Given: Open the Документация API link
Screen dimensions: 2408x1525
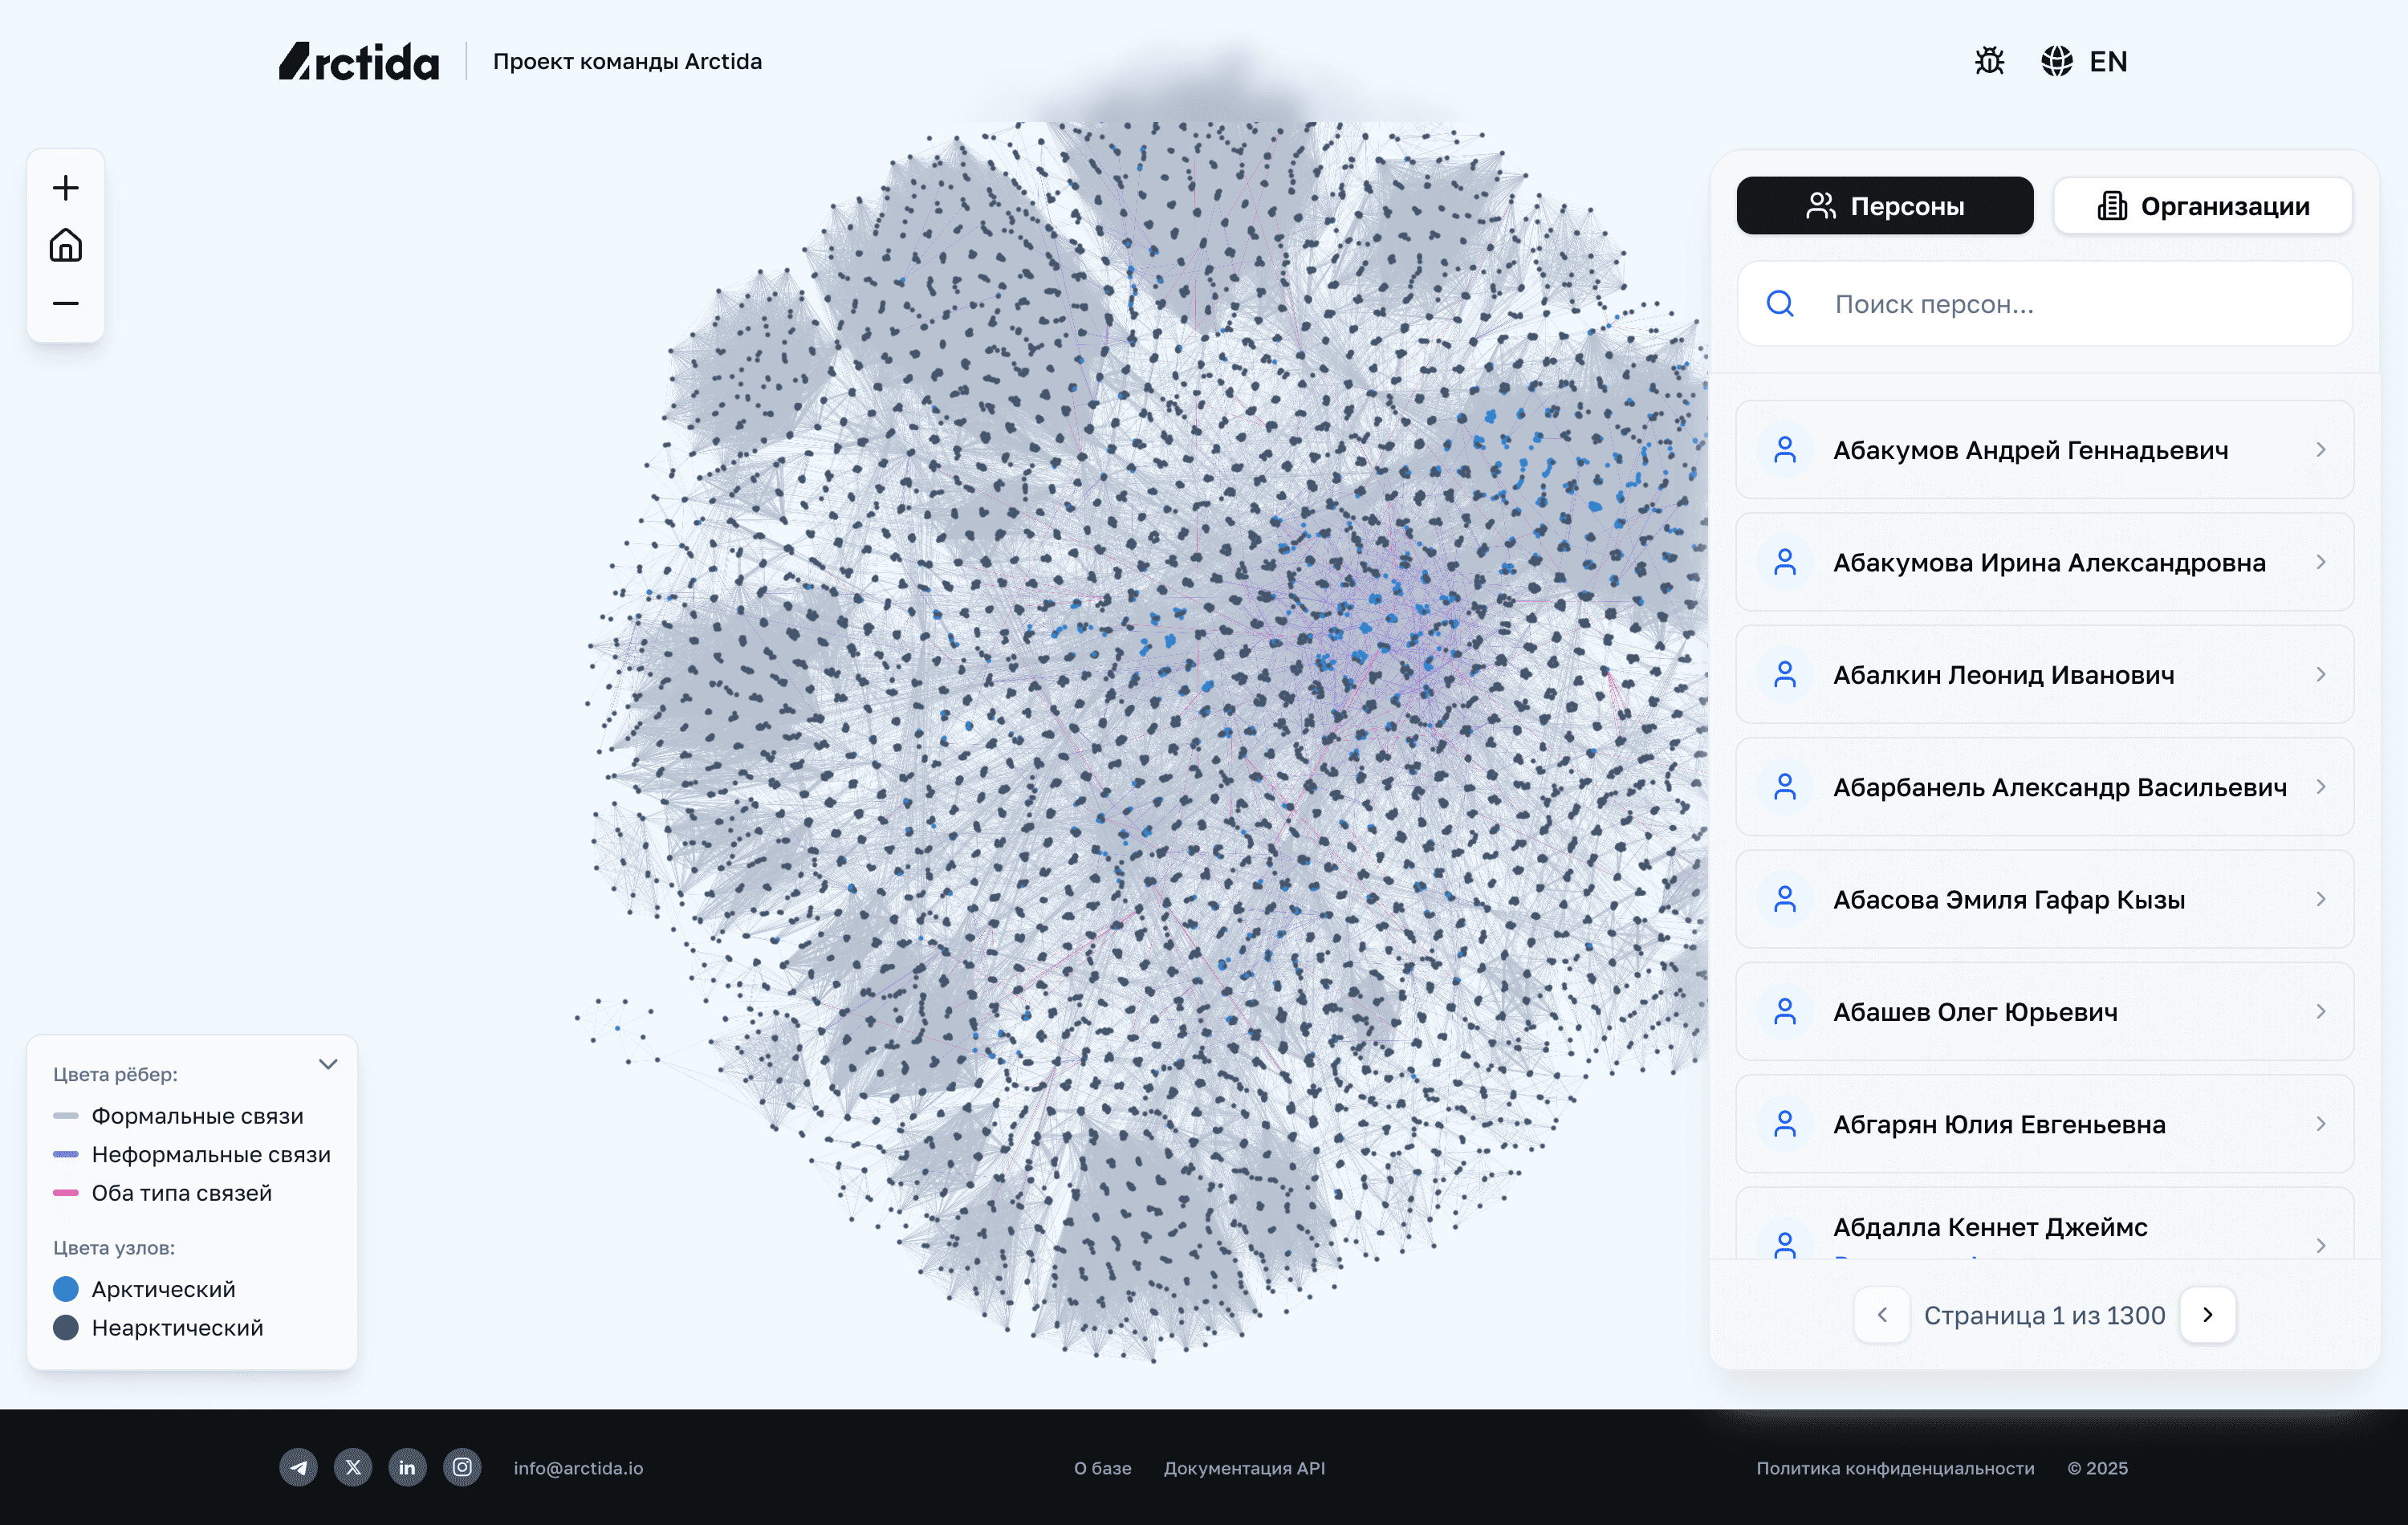Looking at the screenshot, I should click(x=1244, y=1468).
